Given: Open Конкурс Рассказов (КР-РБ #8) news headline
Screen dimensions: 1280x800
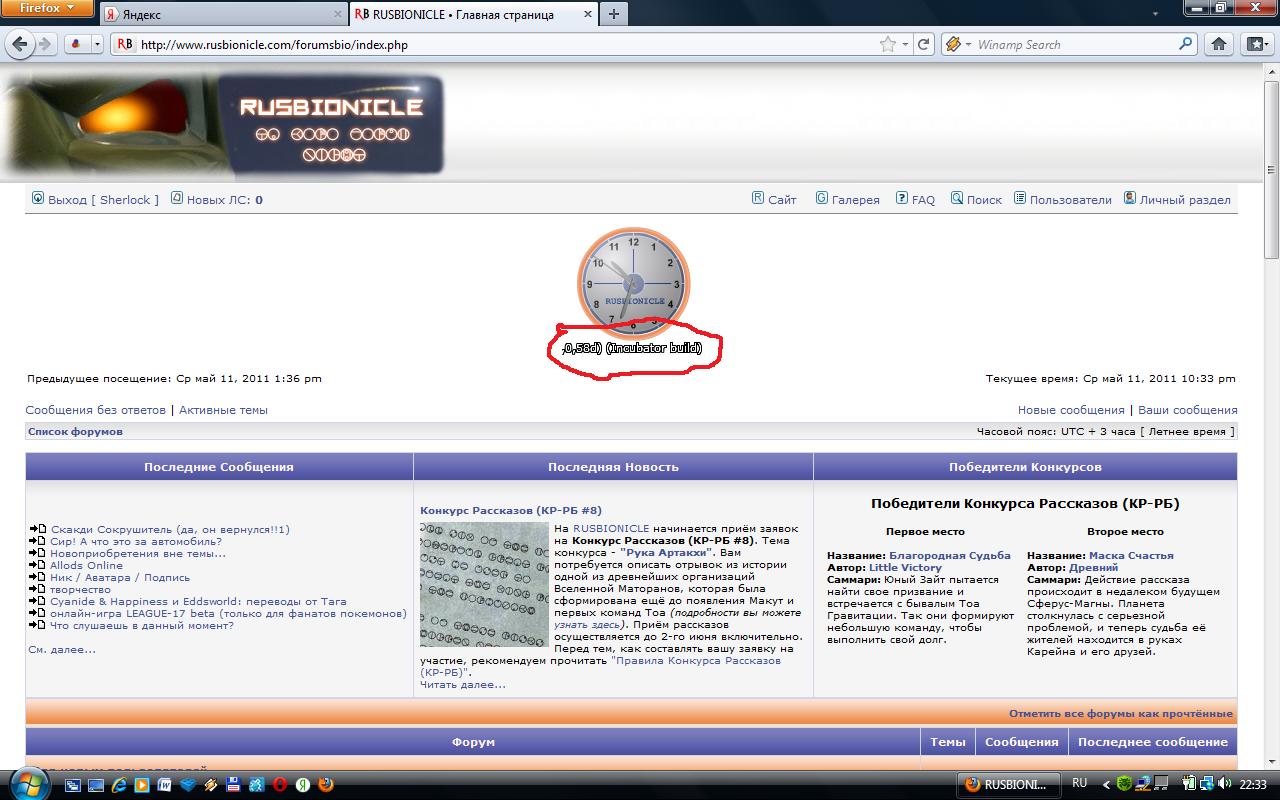Looking at the screenshot, I should [511, 511].
